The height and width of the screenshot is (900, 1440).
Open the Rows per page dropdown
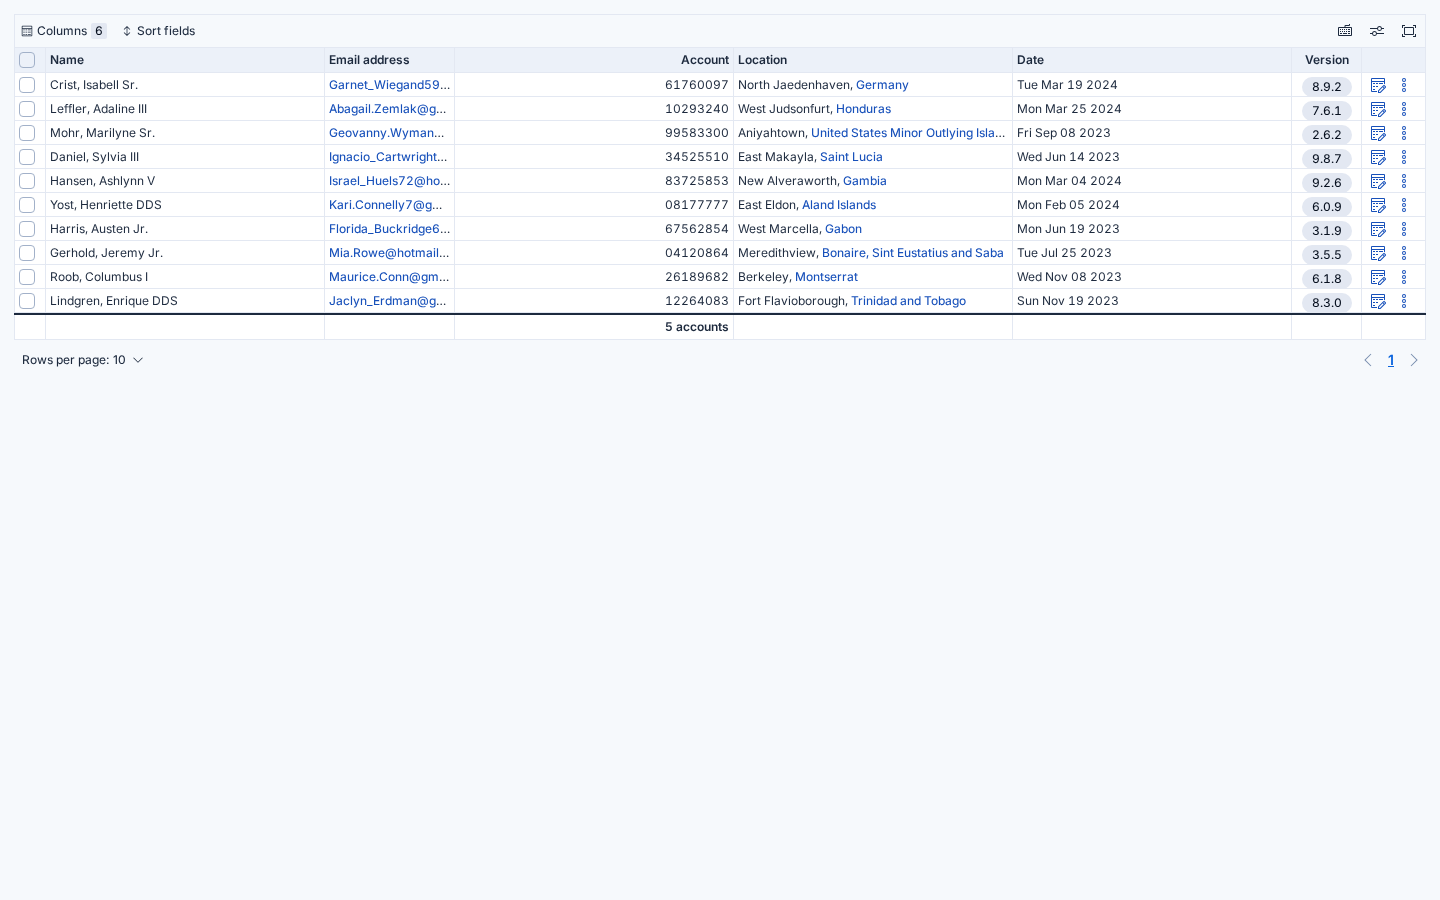click(x=83, y=360)
